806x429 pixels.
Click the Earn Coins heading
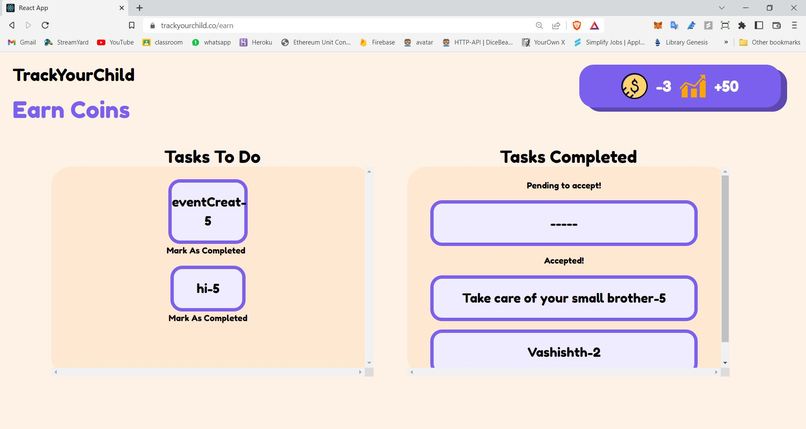tap(71, 110)
